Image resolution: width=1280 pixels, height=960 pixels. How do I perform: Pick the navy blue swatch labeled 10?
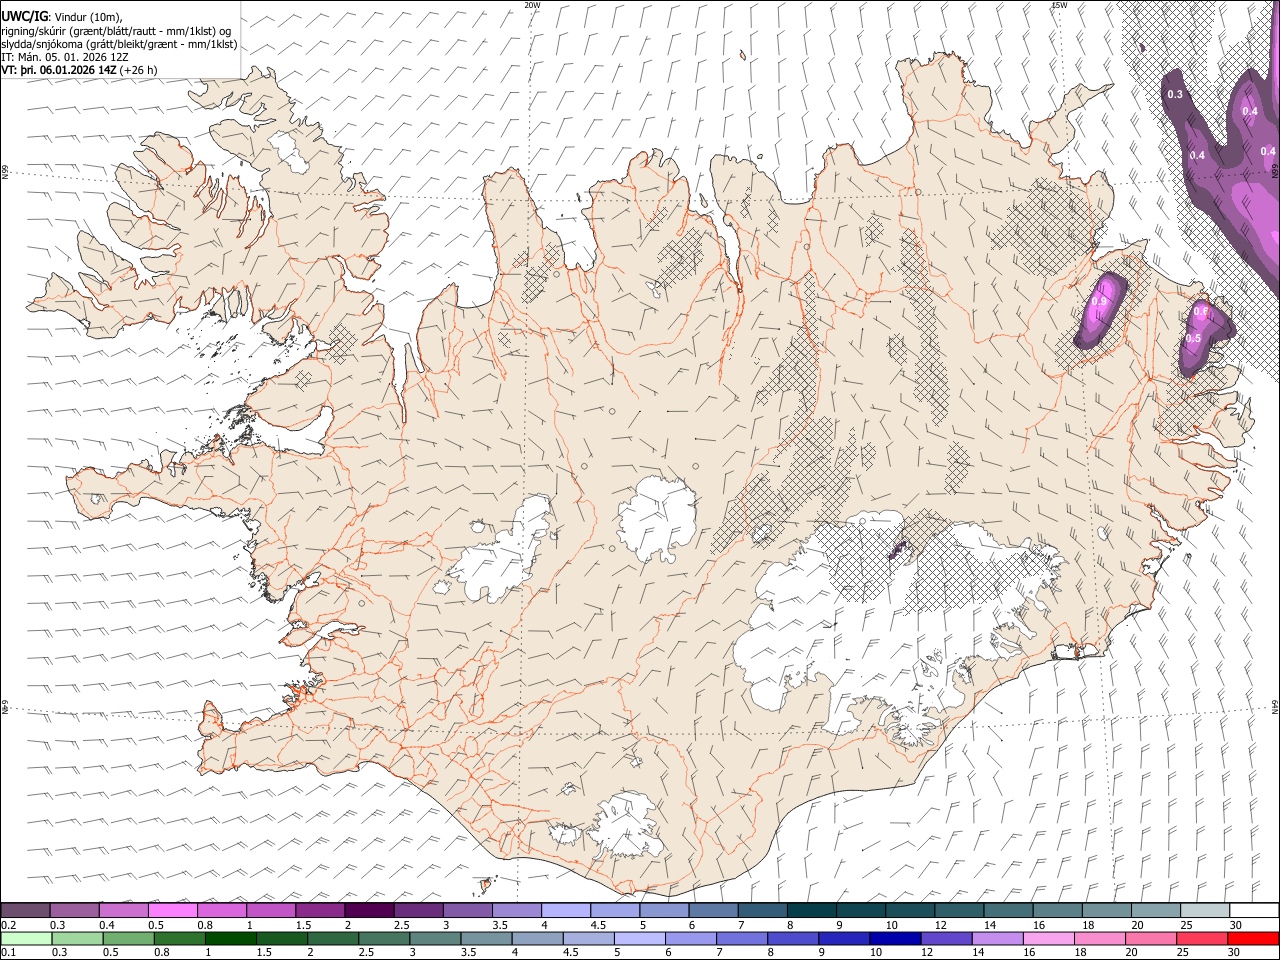[893, 938]
